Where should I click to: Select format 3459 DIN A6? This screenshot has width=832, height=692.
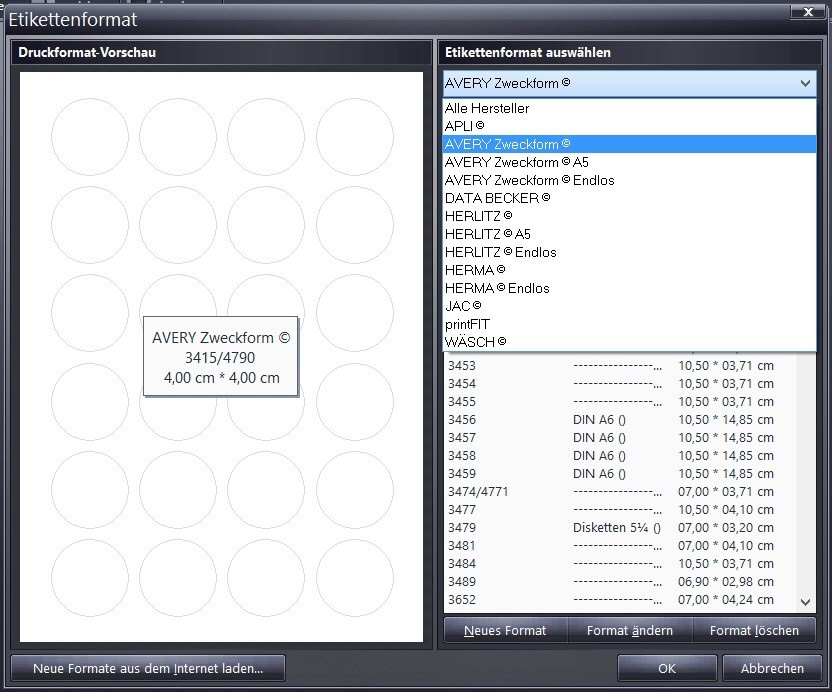pos(620,474)
